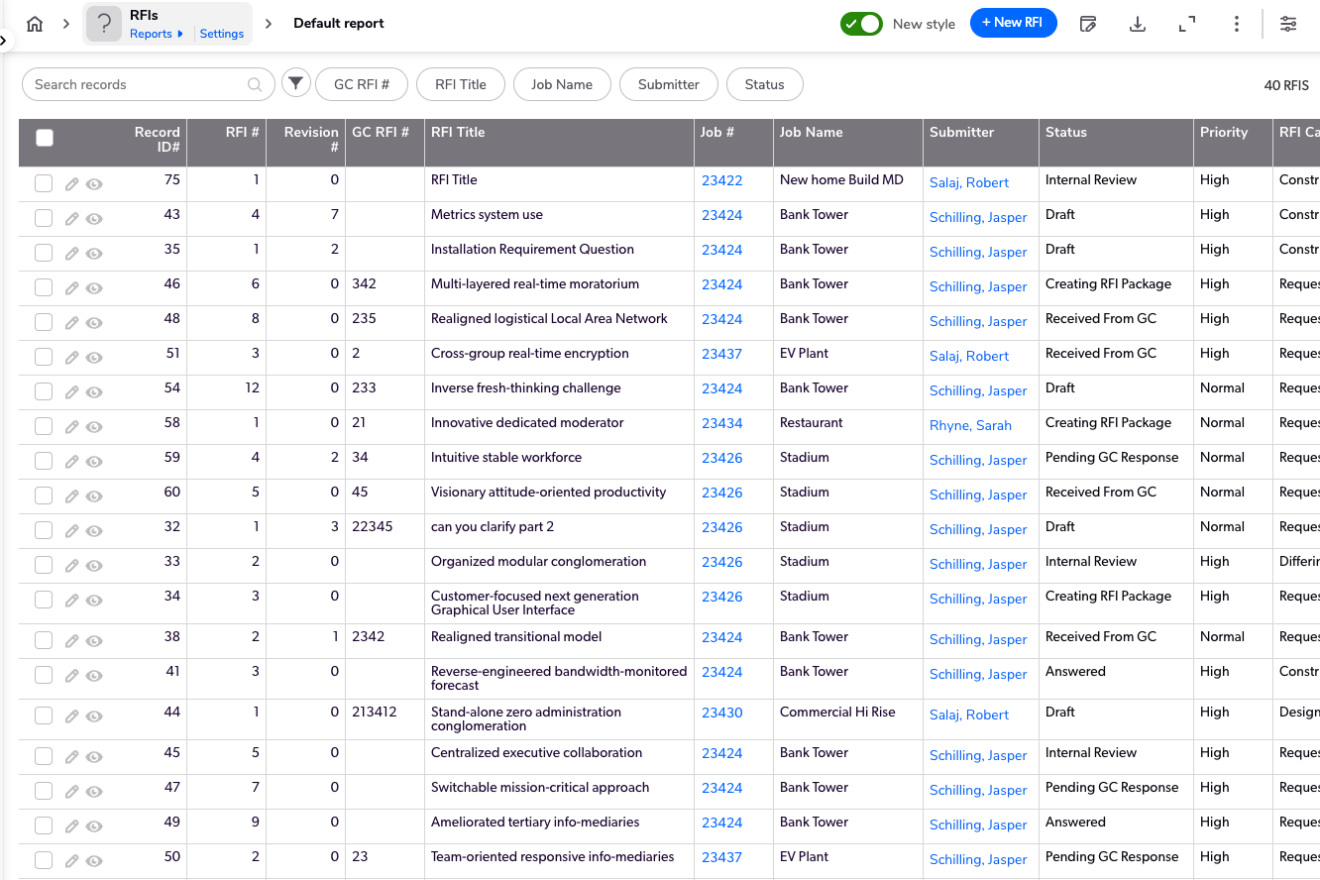Screen dimensions: 1320x880
Task: Toggle the New style switch
Action: click(861, 24)
